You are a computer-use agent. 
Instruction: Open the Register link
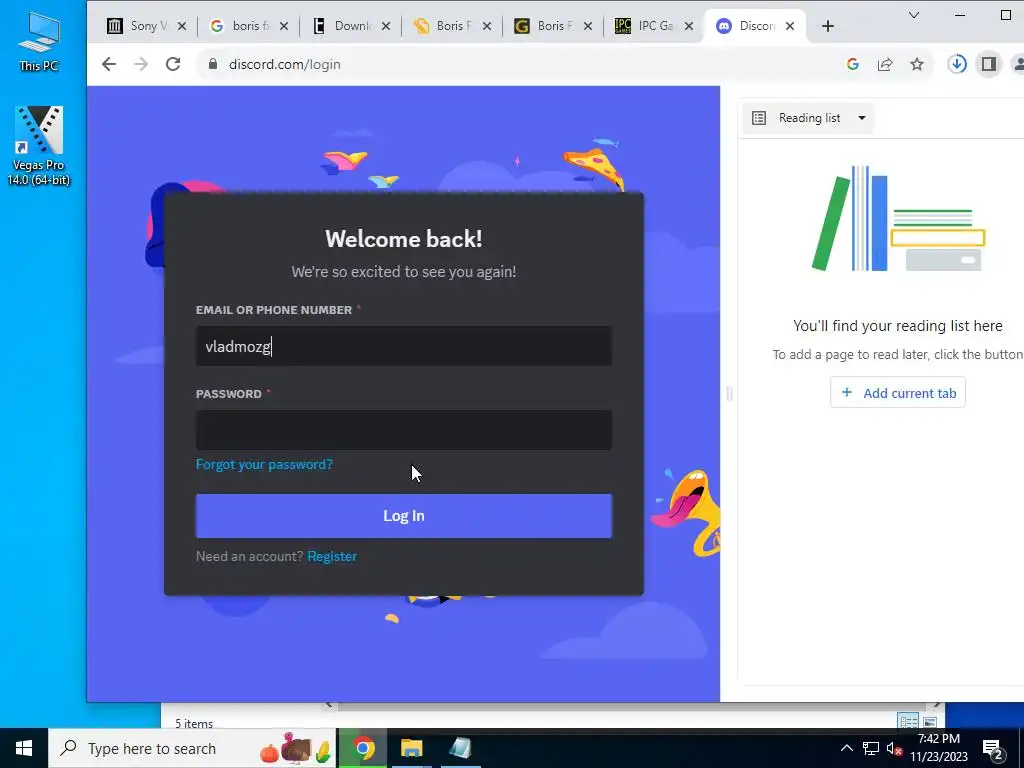[332, 556]
